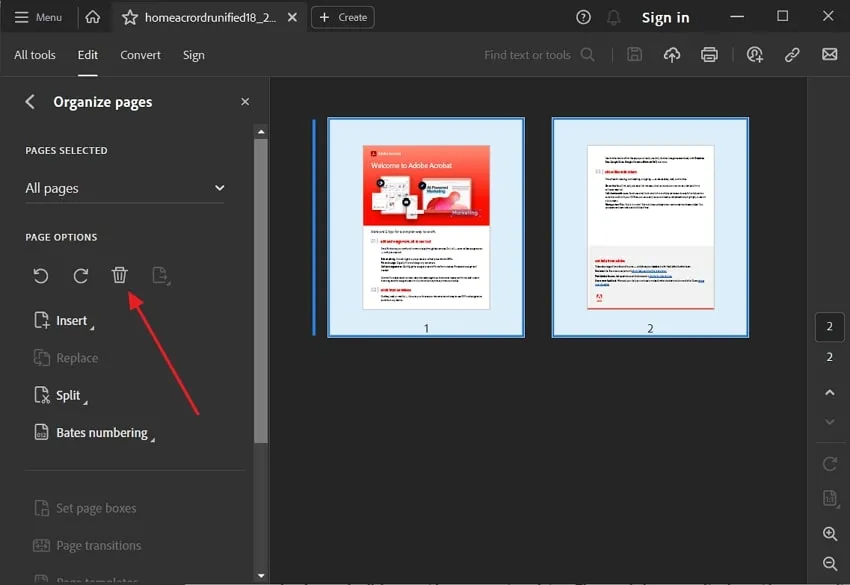Select the rotate clockwise icon
The height and width of the screenshot is (585, 850).
[80, 274]
